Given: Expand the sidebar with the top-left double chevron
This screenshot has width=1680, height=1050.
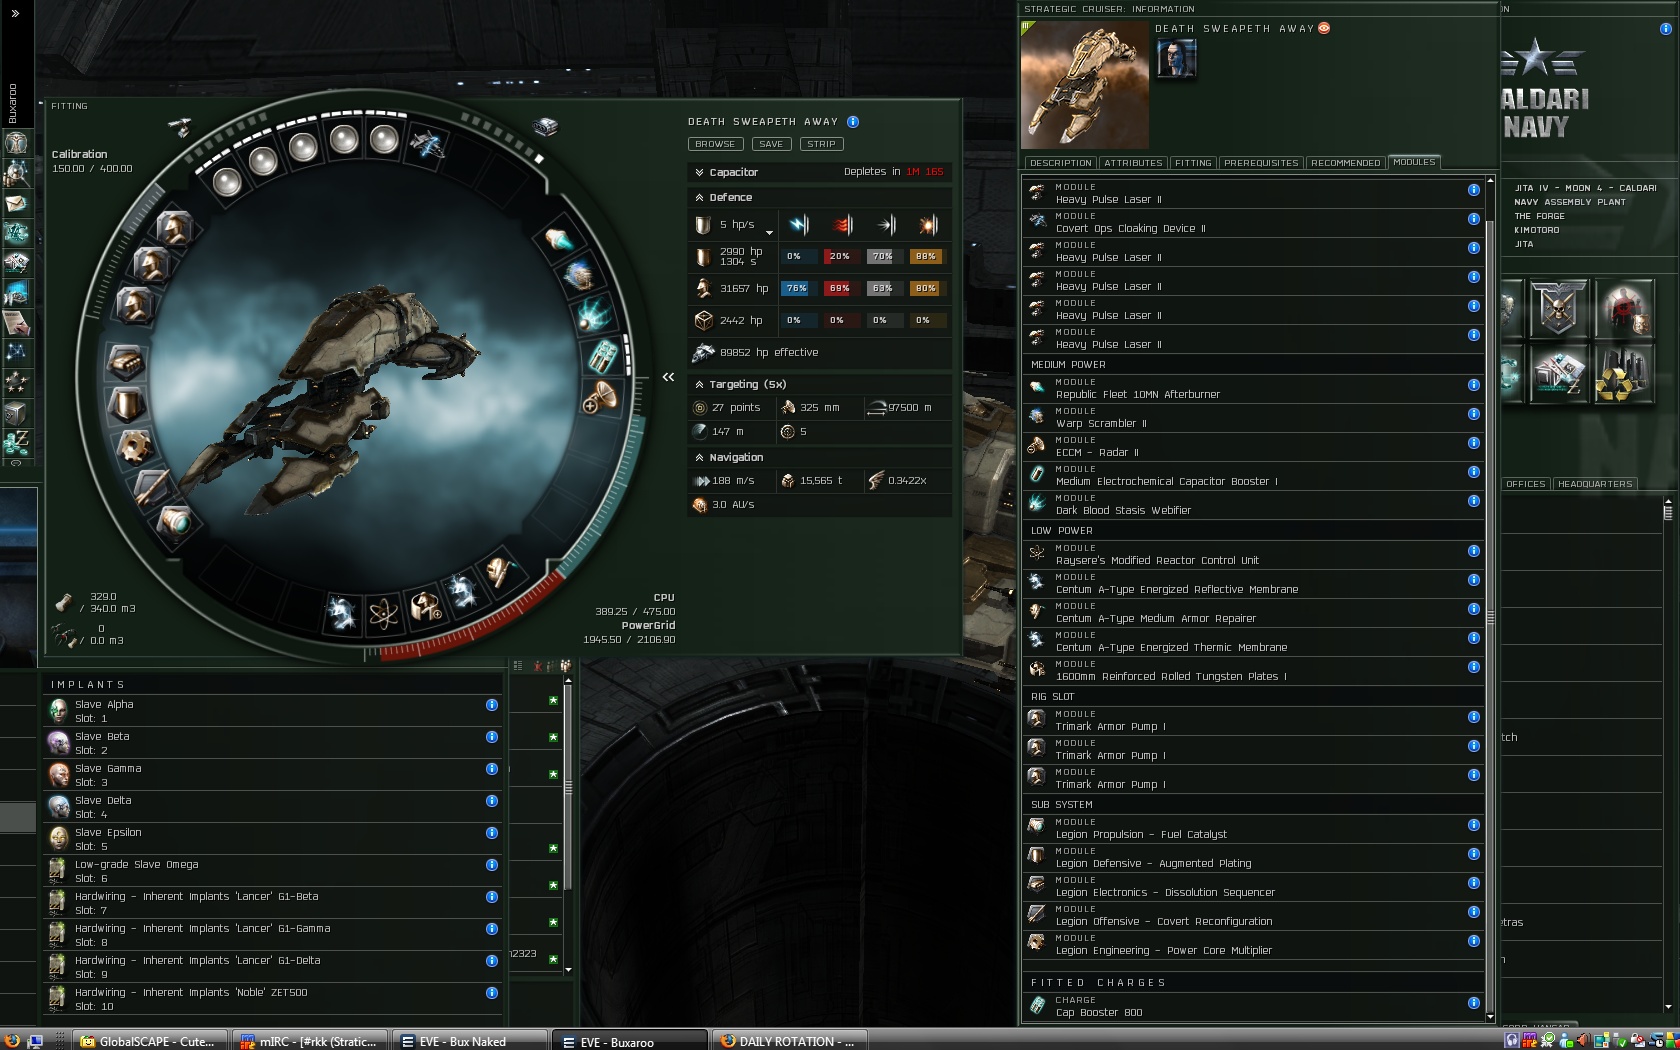Looking at the screenshot, I should [15, 13].
